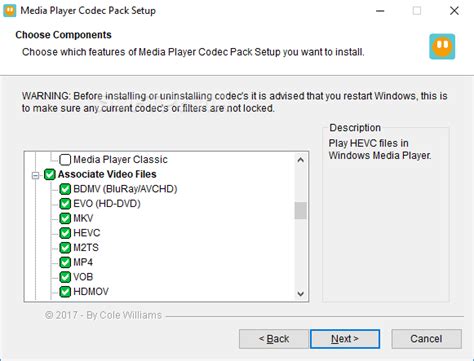Screen dimensions: 474x361
Task: Select the 'HDMOV' row text
Action: pos(91,292)
